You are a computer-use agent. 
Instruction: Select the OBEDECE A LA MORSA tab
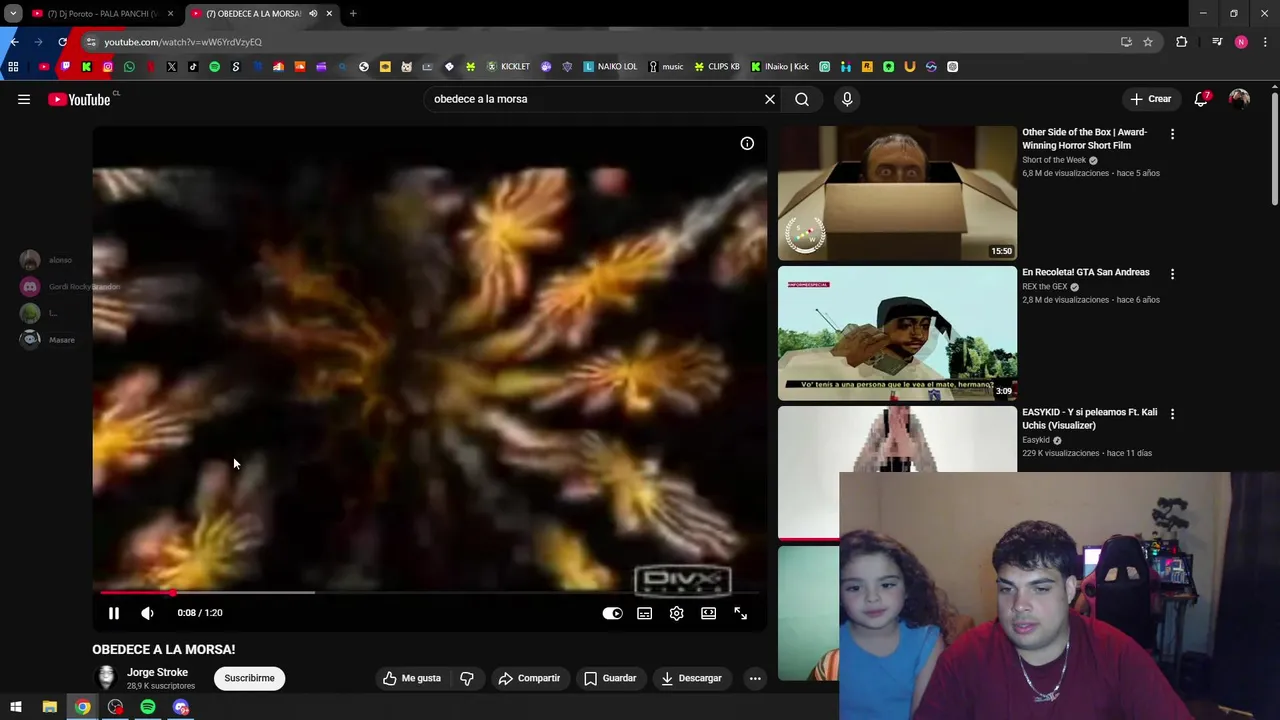[252, 14]
